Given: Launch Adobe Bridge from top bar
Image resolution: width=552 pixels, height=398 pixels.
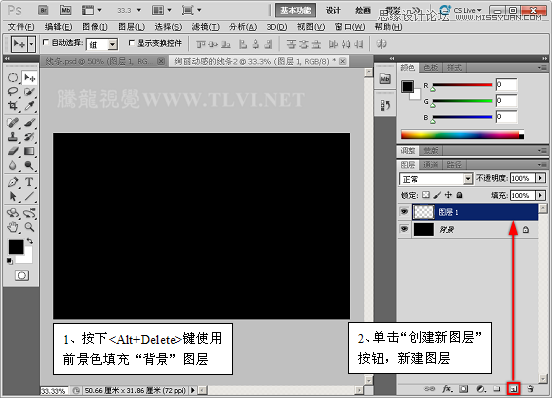Looking at the screenshot, I should pyautogui.click(x=43, y=10).
